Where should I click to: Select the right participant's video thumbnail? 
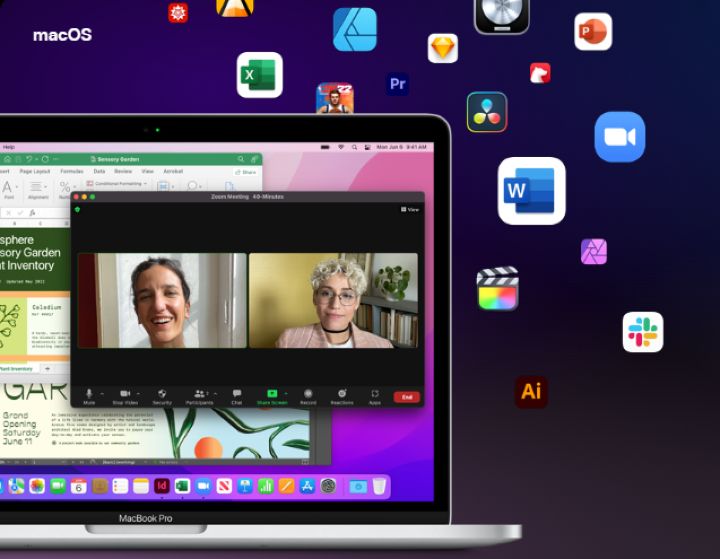tap(333, 300)
